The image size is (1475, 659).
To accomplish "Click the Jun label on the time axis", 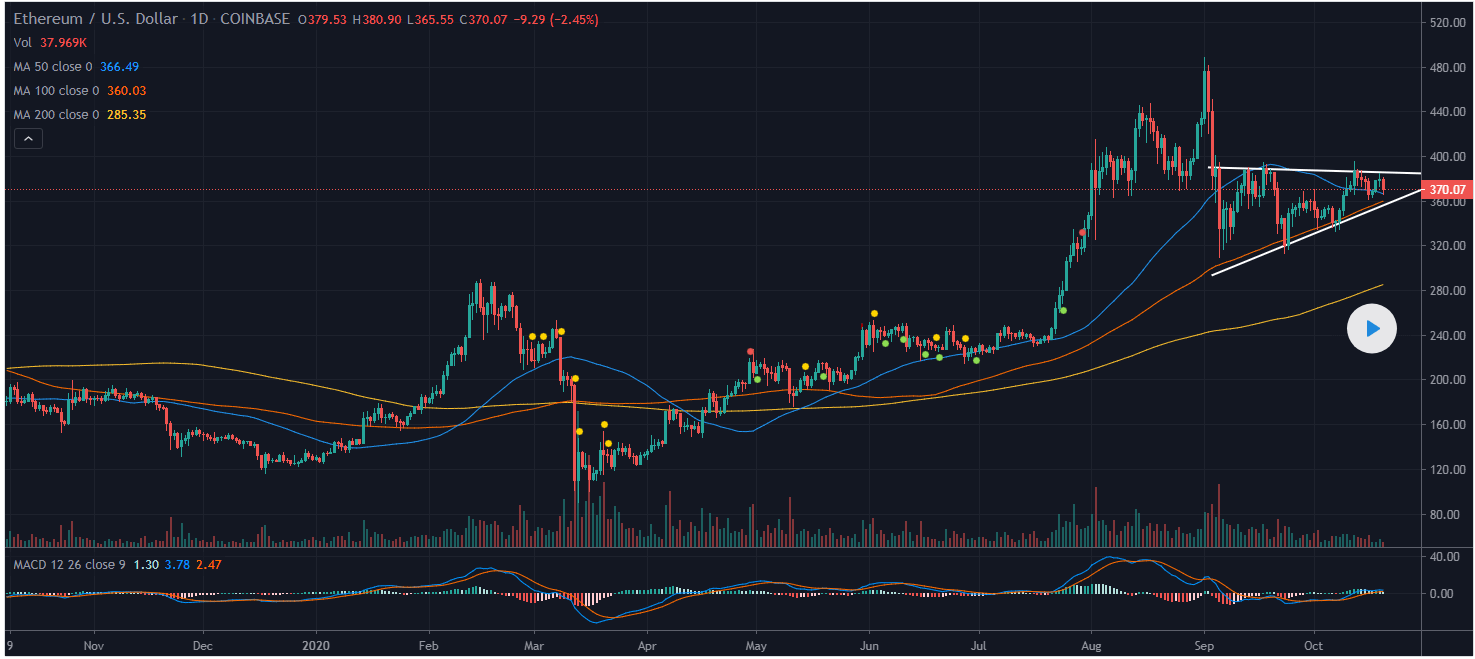I will tap(869, 646).
